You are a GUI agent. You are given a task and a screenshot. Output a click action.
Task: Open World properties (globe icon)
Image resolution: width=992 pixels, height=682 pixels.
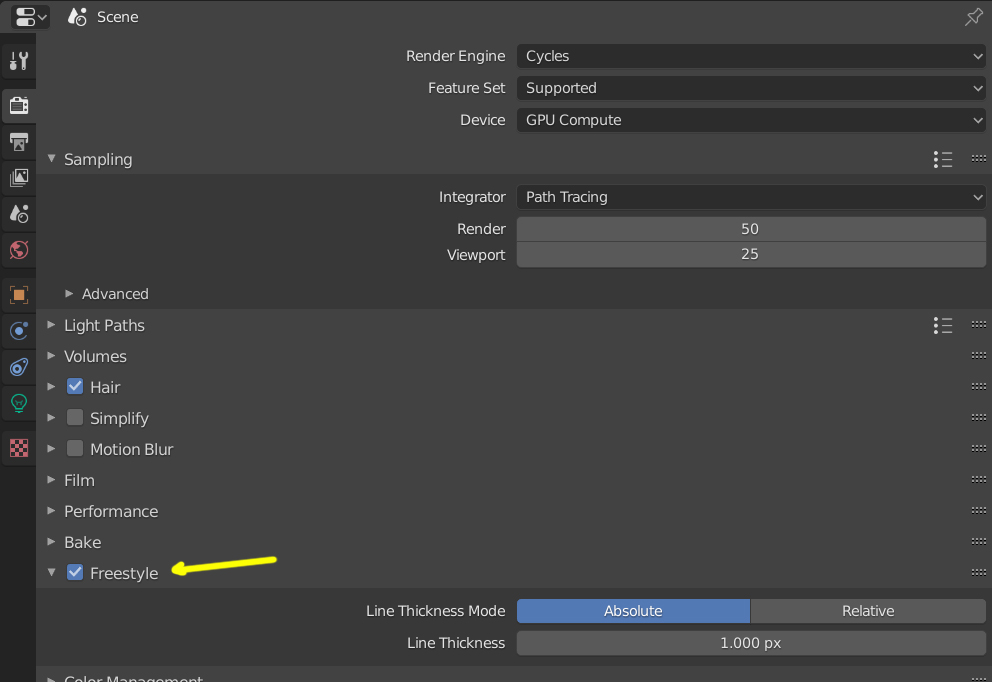point(18,249)
